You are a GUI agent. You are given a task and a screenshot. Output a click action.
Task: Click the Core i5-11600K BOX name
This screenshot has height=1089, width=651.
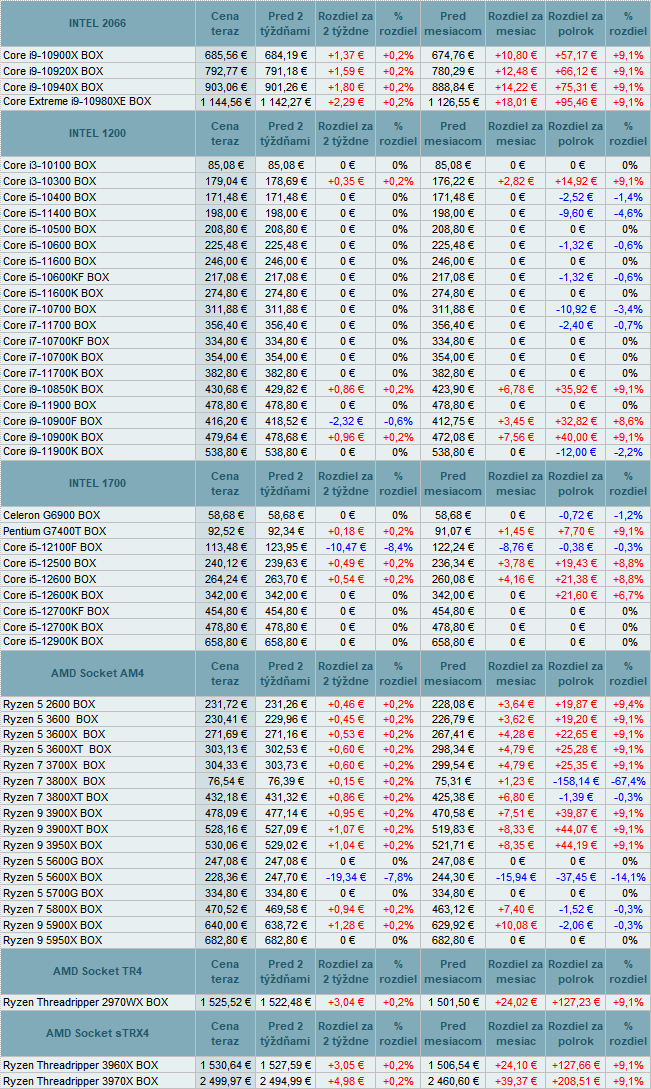click(53, 293)
